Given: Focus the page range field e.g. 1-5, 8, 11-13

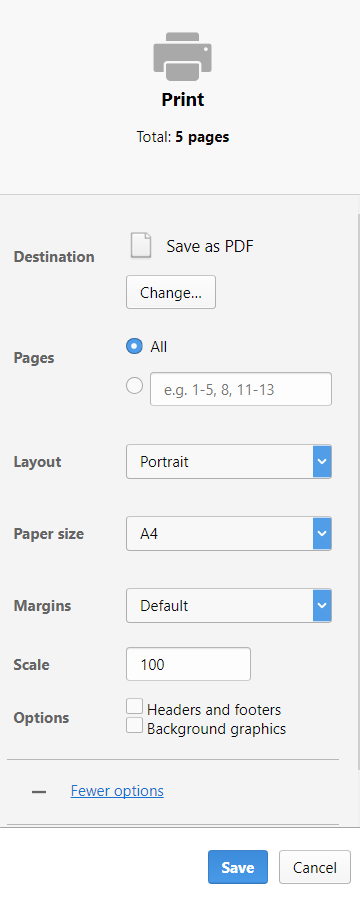Looking at the screenshot, I should pos(241,389).
